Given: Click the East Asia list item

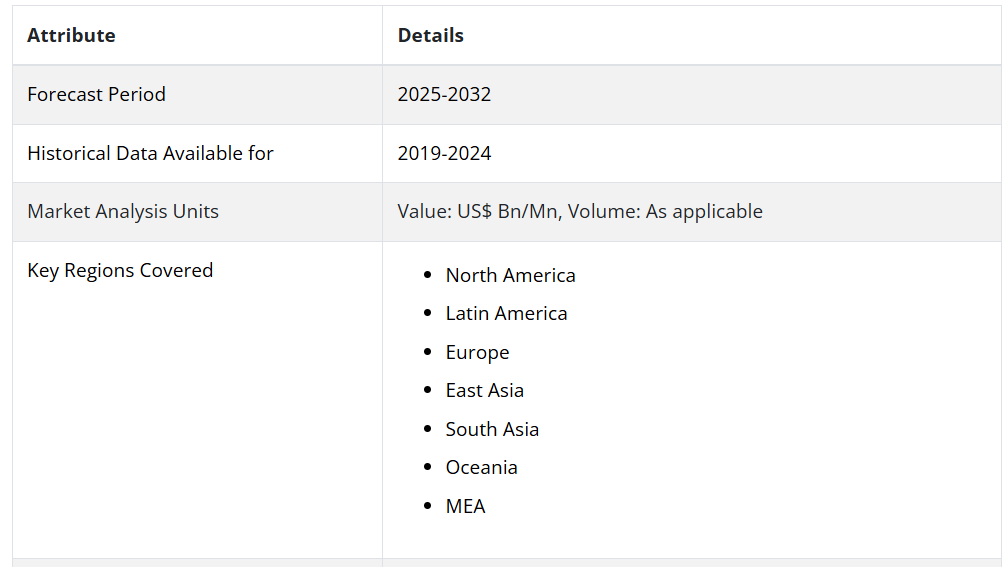Looking at the screenshot, I should (485, 391).
